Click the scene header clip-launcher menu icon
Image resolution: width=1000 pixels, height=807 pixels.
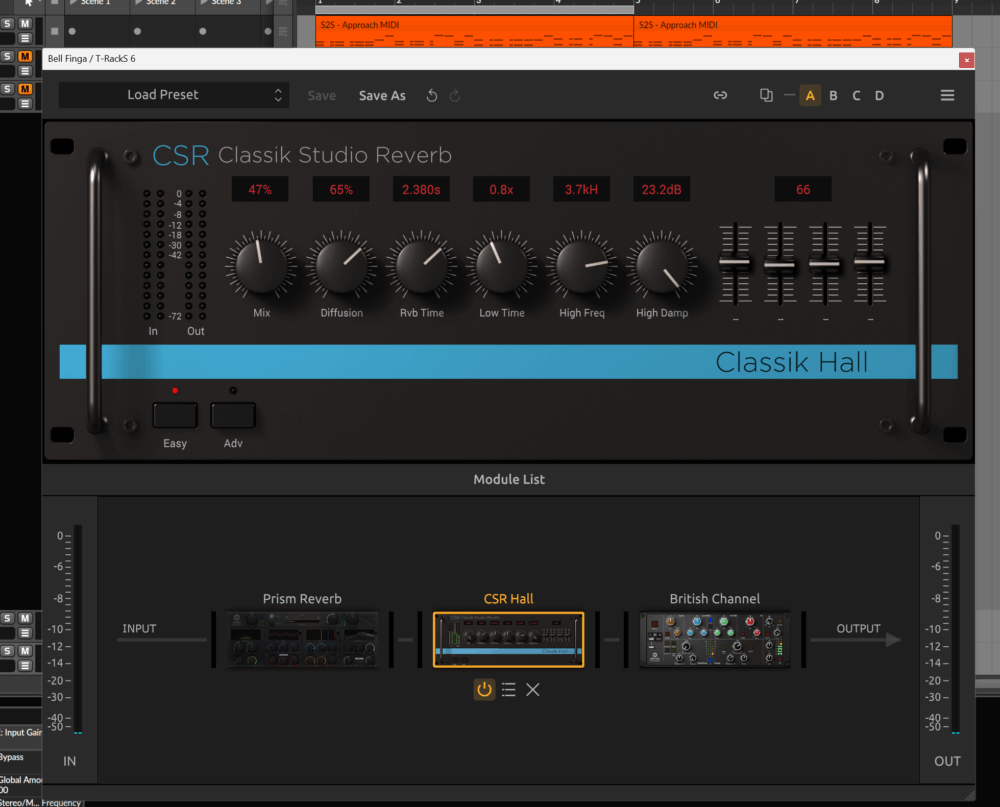(x=283, y=3)
